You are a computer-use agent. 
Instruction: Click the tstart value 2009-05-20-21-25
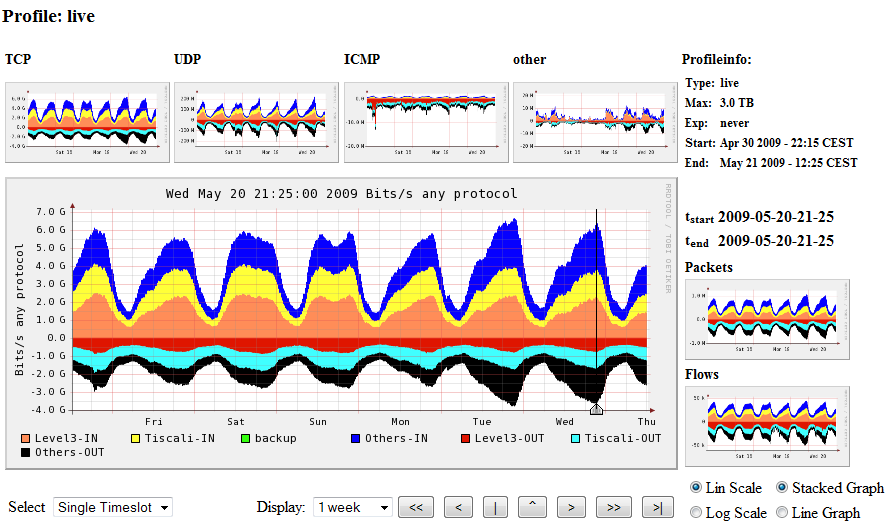[x=776, y=217]
